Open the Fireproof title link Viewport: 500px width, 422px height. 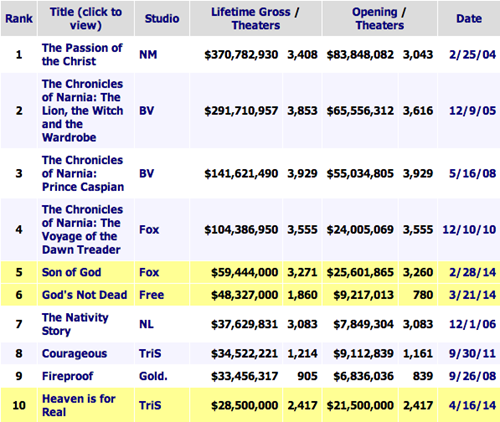click(67, 376)
